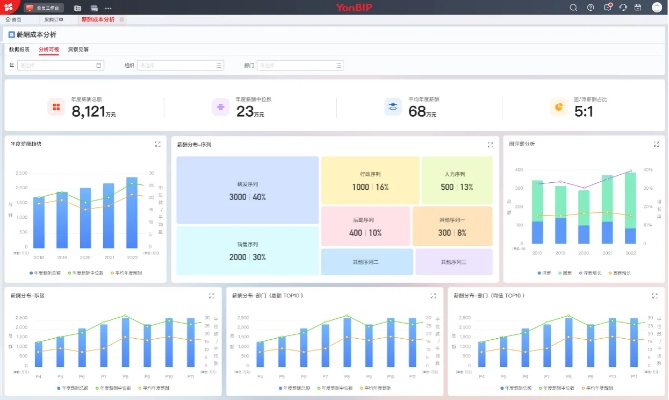Image resolution: width=669 pixels, height=400 pixels.
Task: Open the 组织 dropdown selector
Action: pyautogui.click(x=180, y=66)
